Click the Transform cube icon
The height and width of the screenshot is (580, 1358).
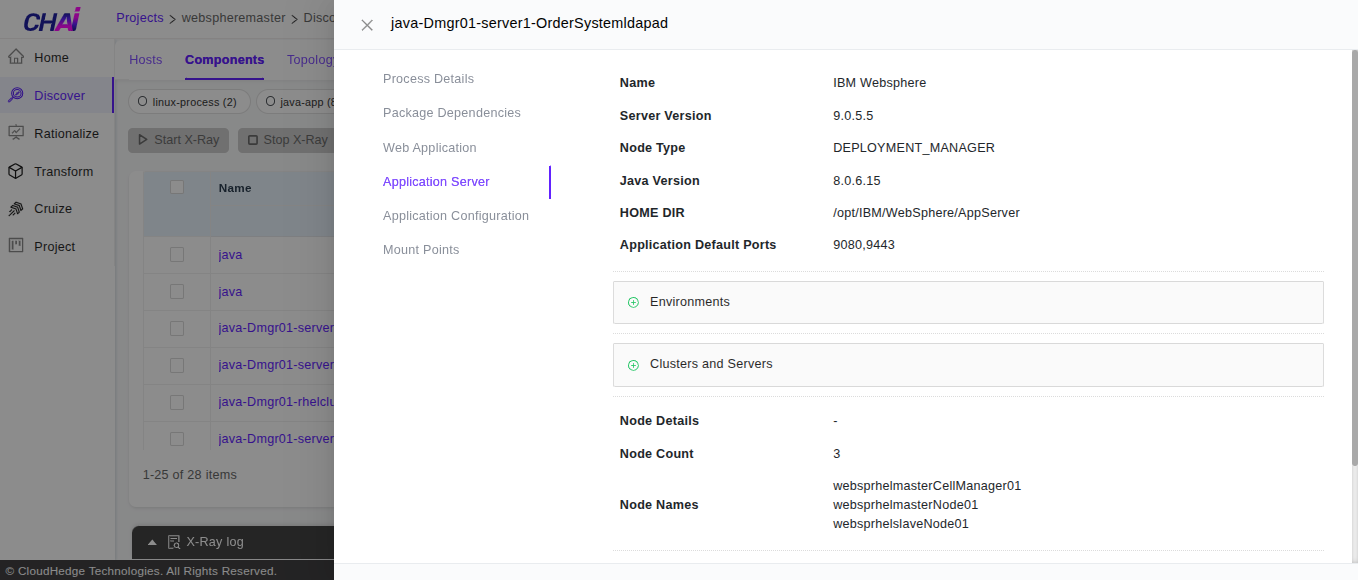16,171
